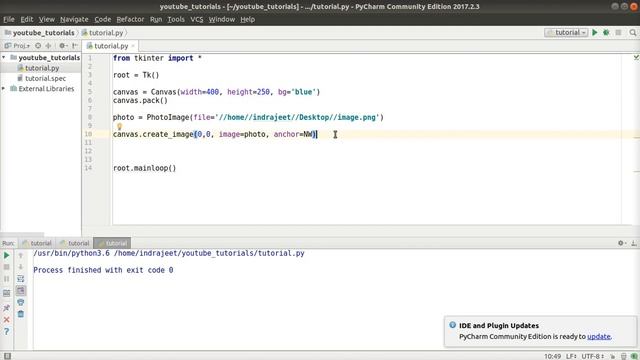
Task: Hide Run tool window icon at right
Action: (634, 243)
